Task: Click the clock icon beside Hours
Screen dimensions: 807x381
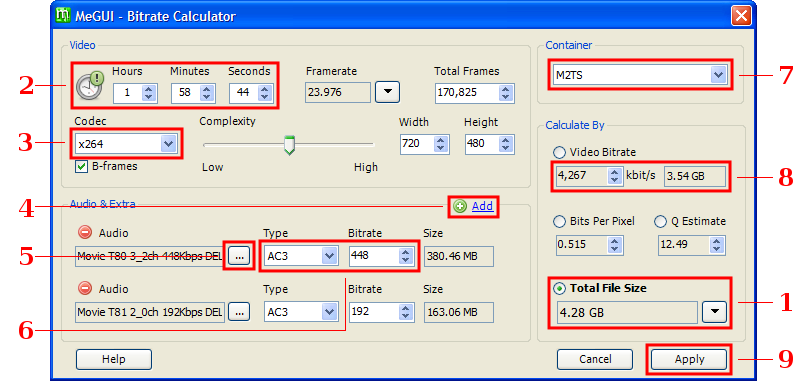Action: click(x=90, y=85)
